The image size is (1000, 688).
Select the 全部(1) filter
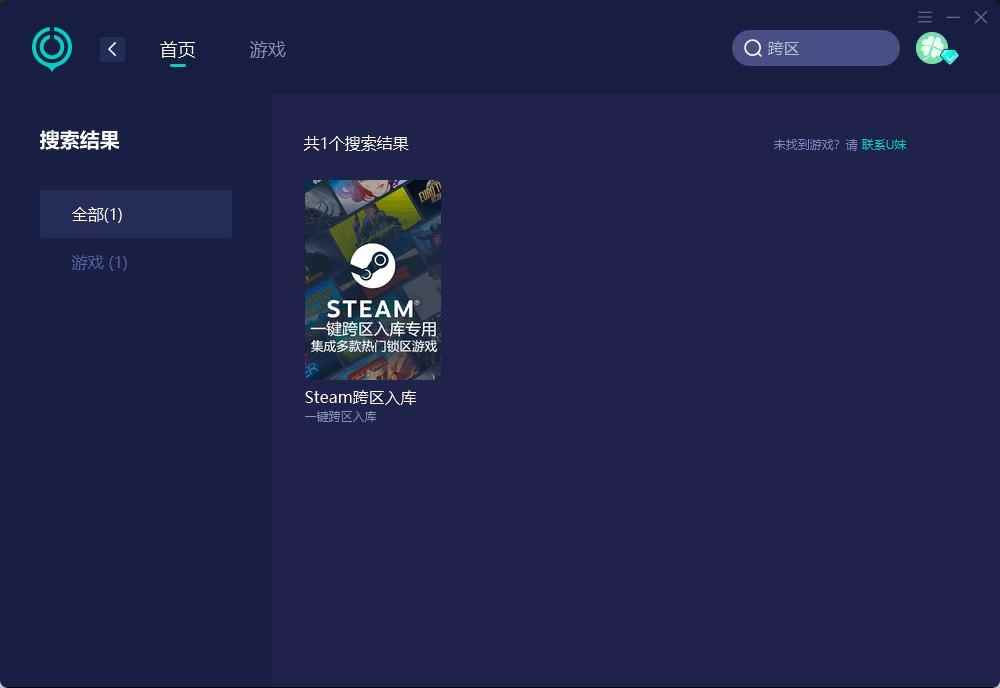point(136,214)
